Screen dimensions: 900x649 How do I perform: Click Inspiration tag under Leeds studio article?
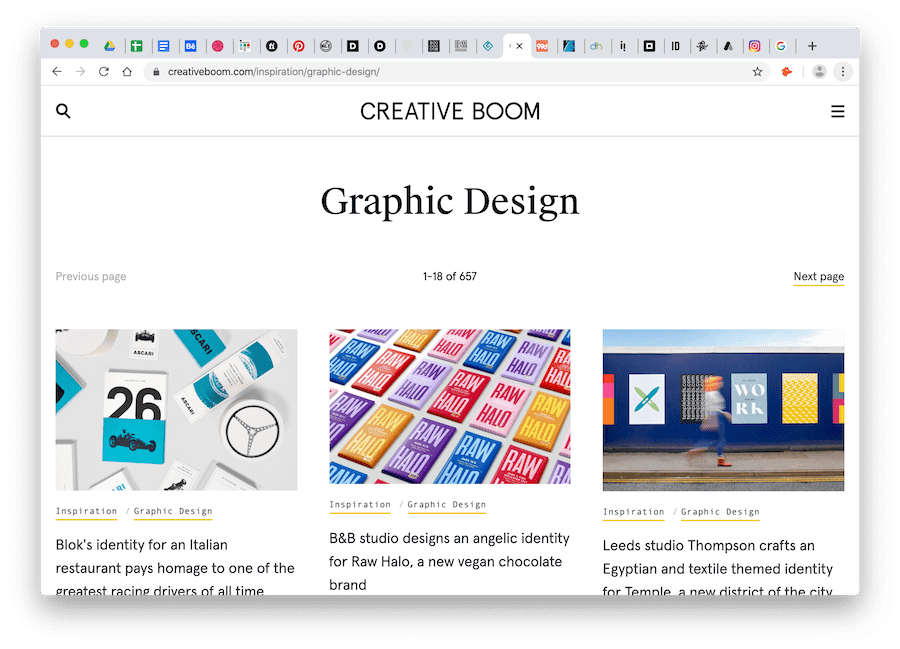point(633,512)
